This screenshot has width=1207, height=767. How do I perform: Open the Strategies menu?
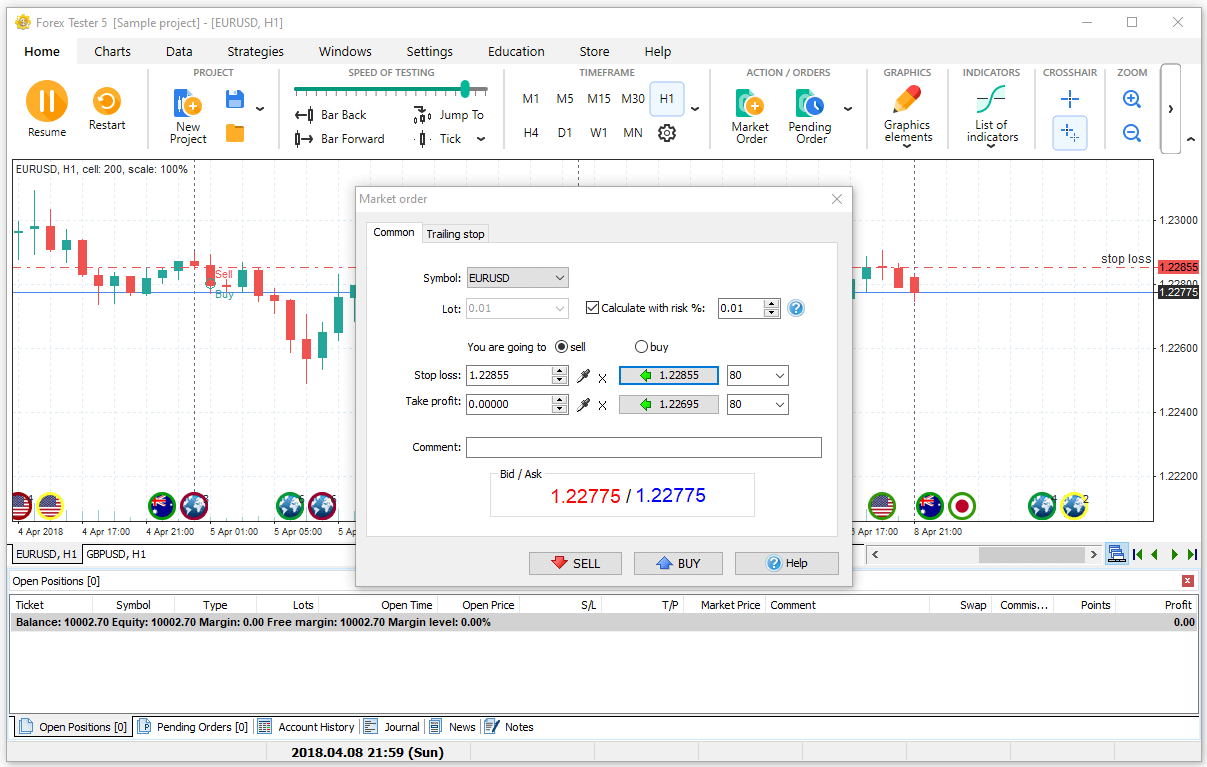pyautogui.click(x=255, y=52)
